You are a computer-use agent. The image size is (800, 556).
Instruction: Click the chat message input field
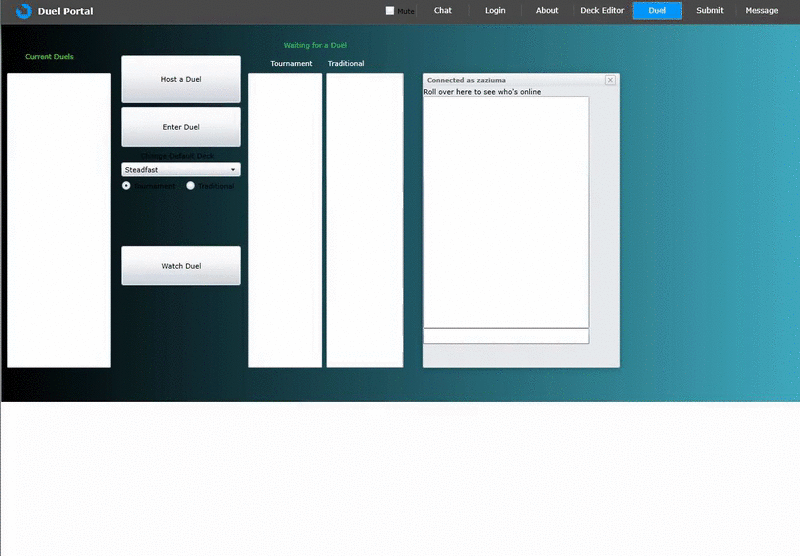pos(506,336)
